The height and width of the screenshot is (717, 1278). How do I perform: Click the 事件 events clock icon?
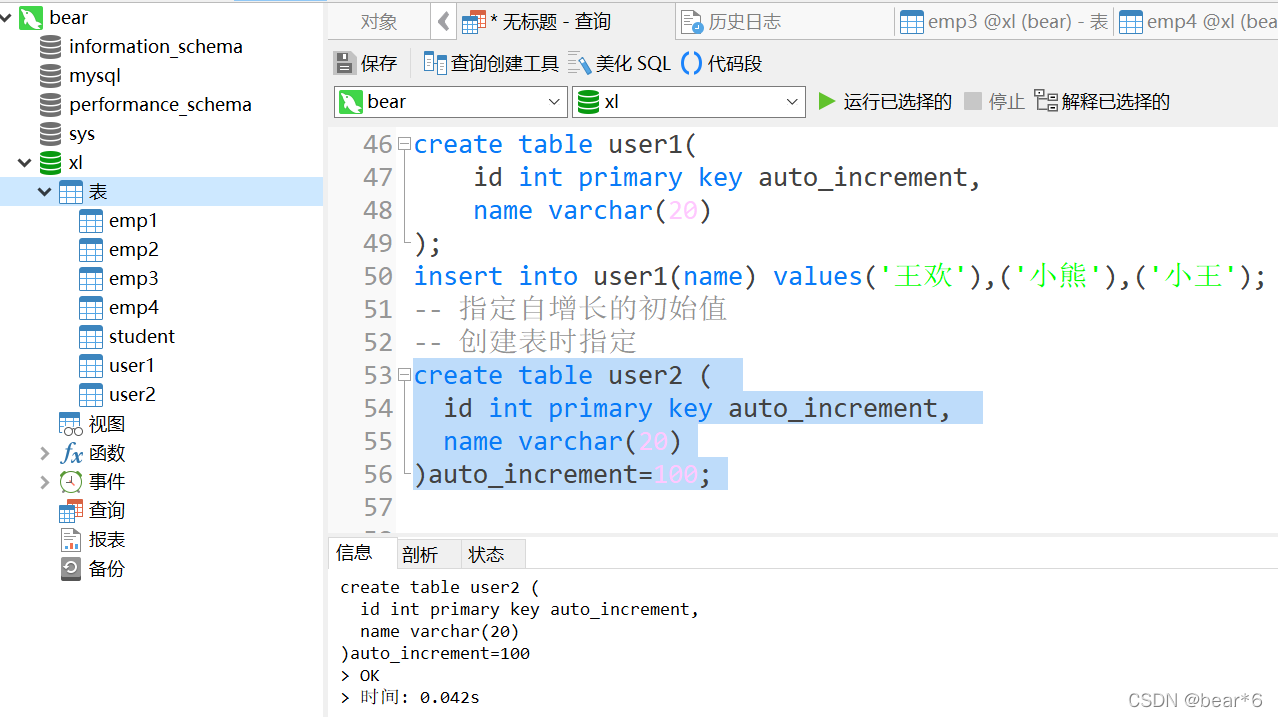(71, 482)
